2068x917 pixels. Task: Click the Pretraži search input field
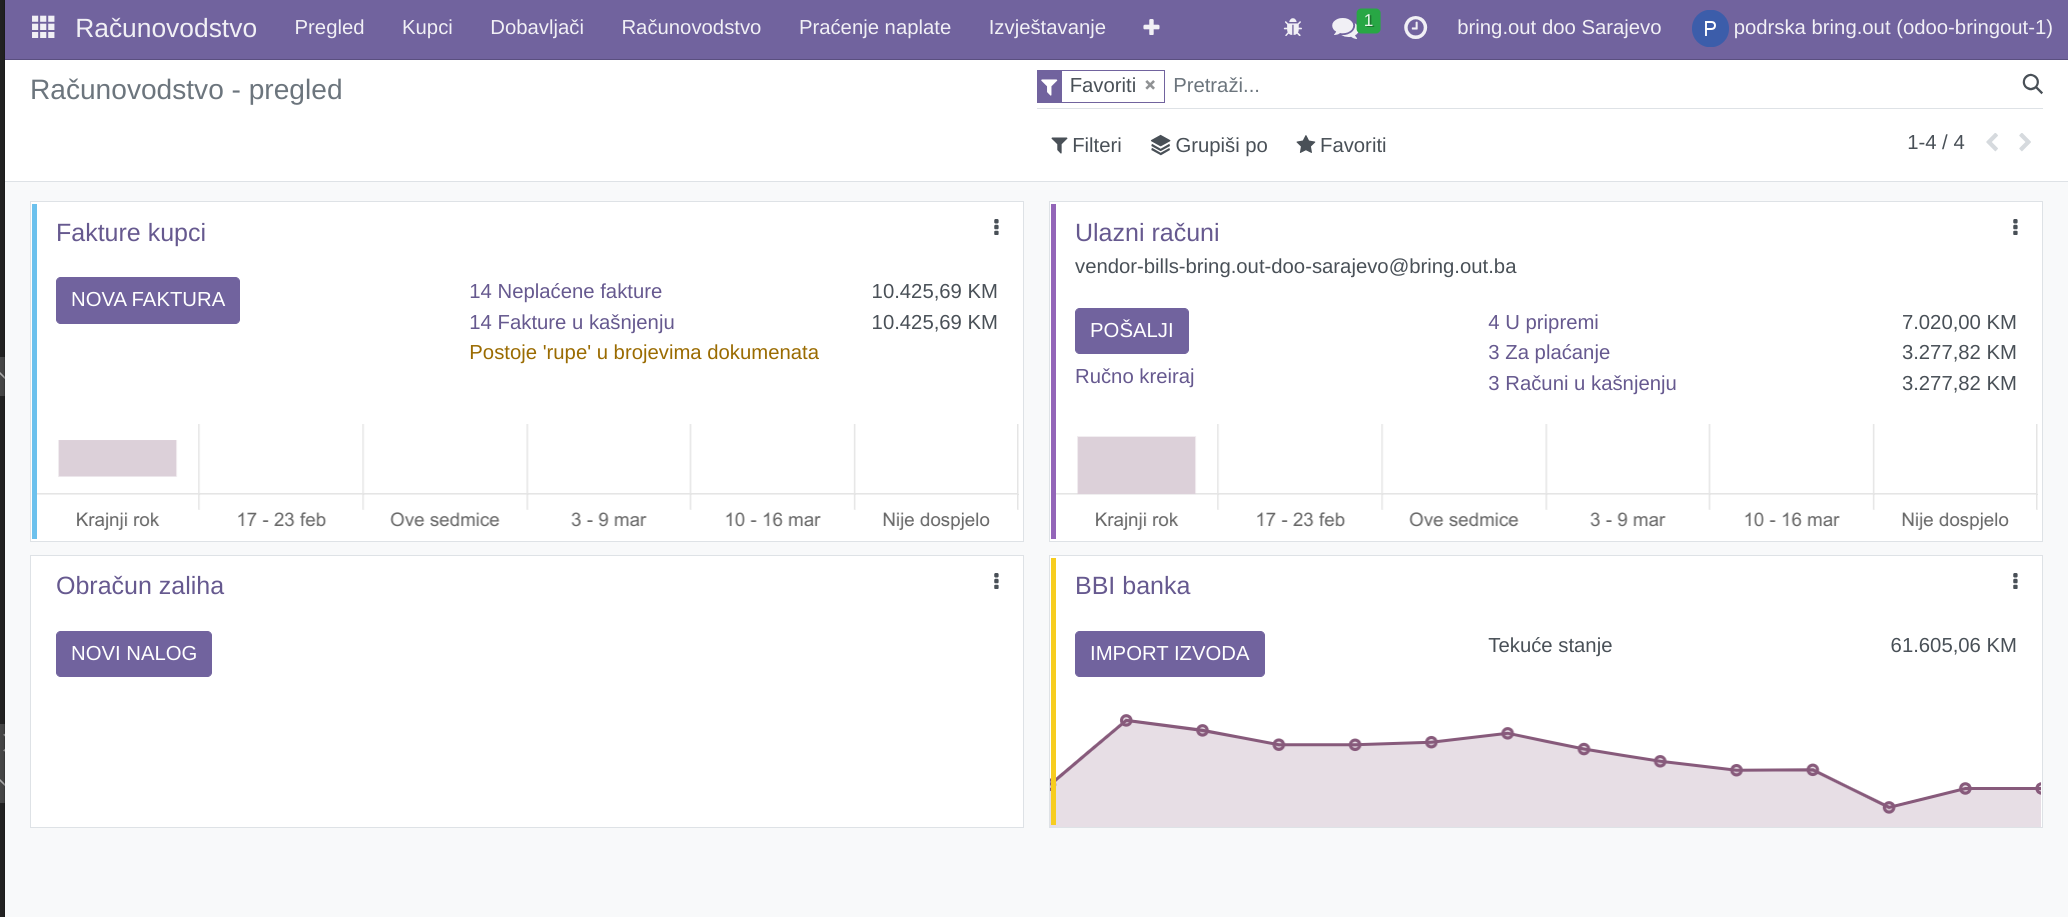(1590, 85)
